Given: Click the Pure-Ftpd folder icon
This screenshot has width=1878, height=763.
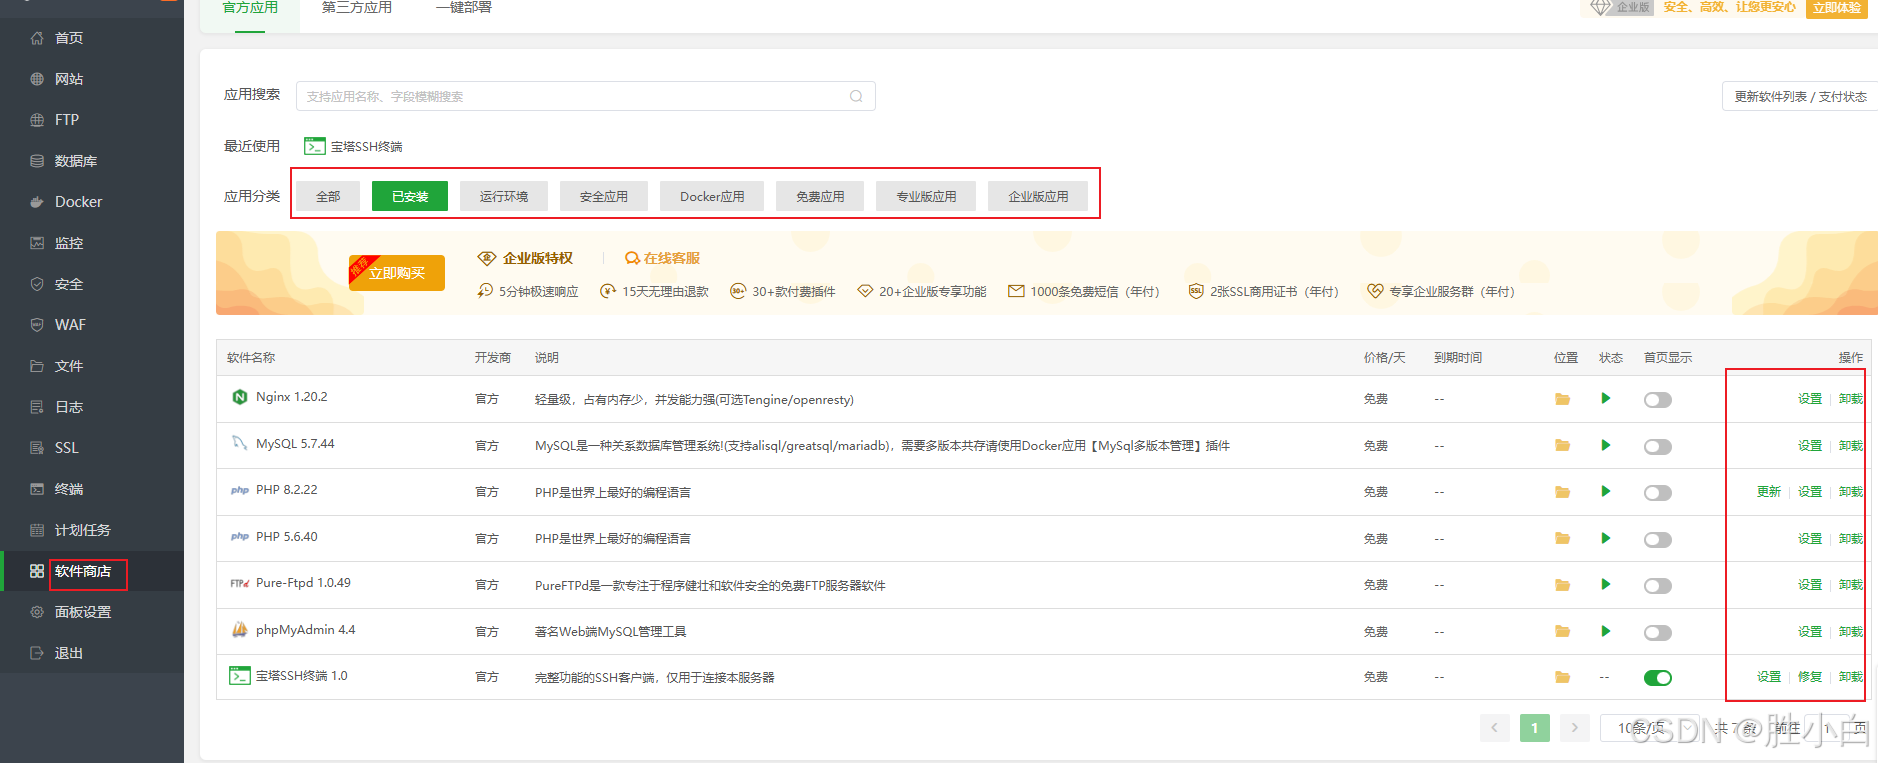Looking at the screenshot, I should 1562,585.
